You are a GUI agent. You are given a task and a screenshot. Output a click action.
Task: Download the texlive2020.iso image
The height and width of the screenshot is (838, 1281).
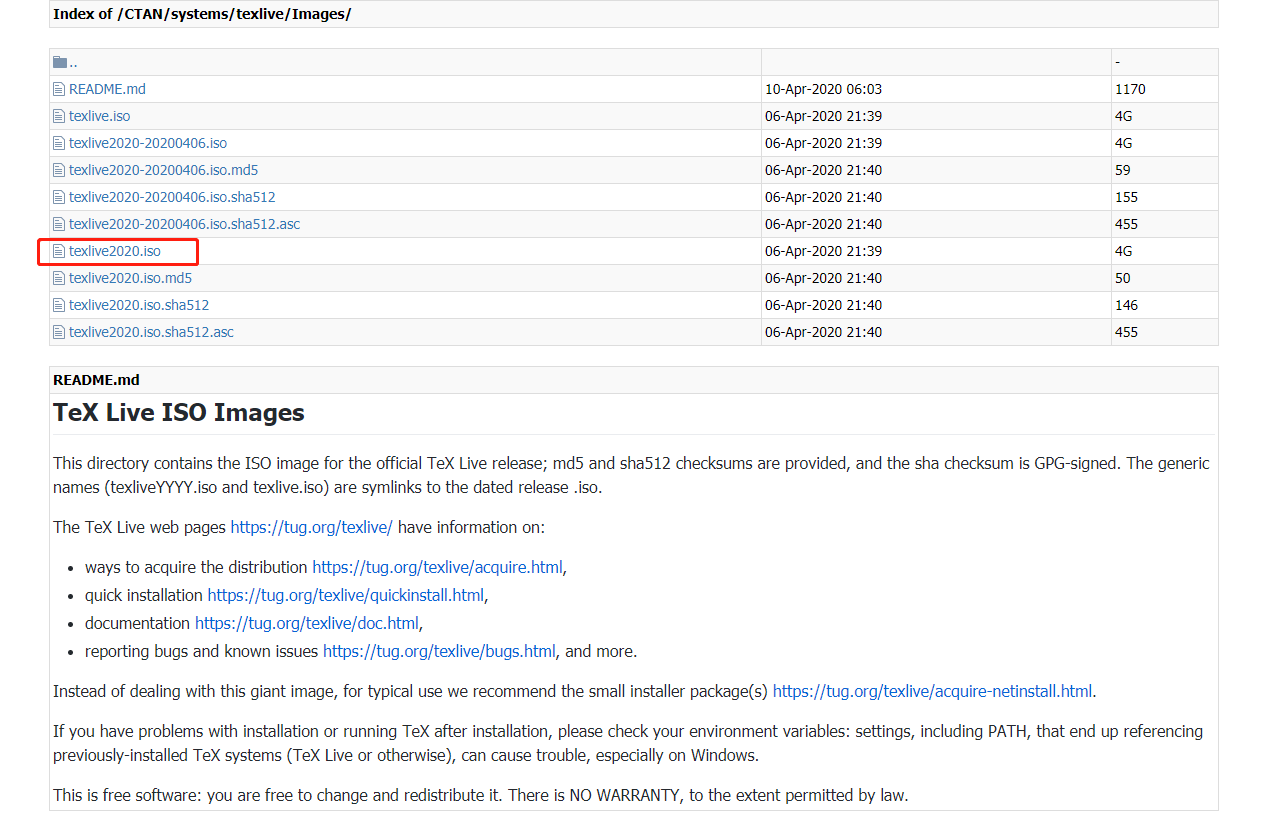115,251
